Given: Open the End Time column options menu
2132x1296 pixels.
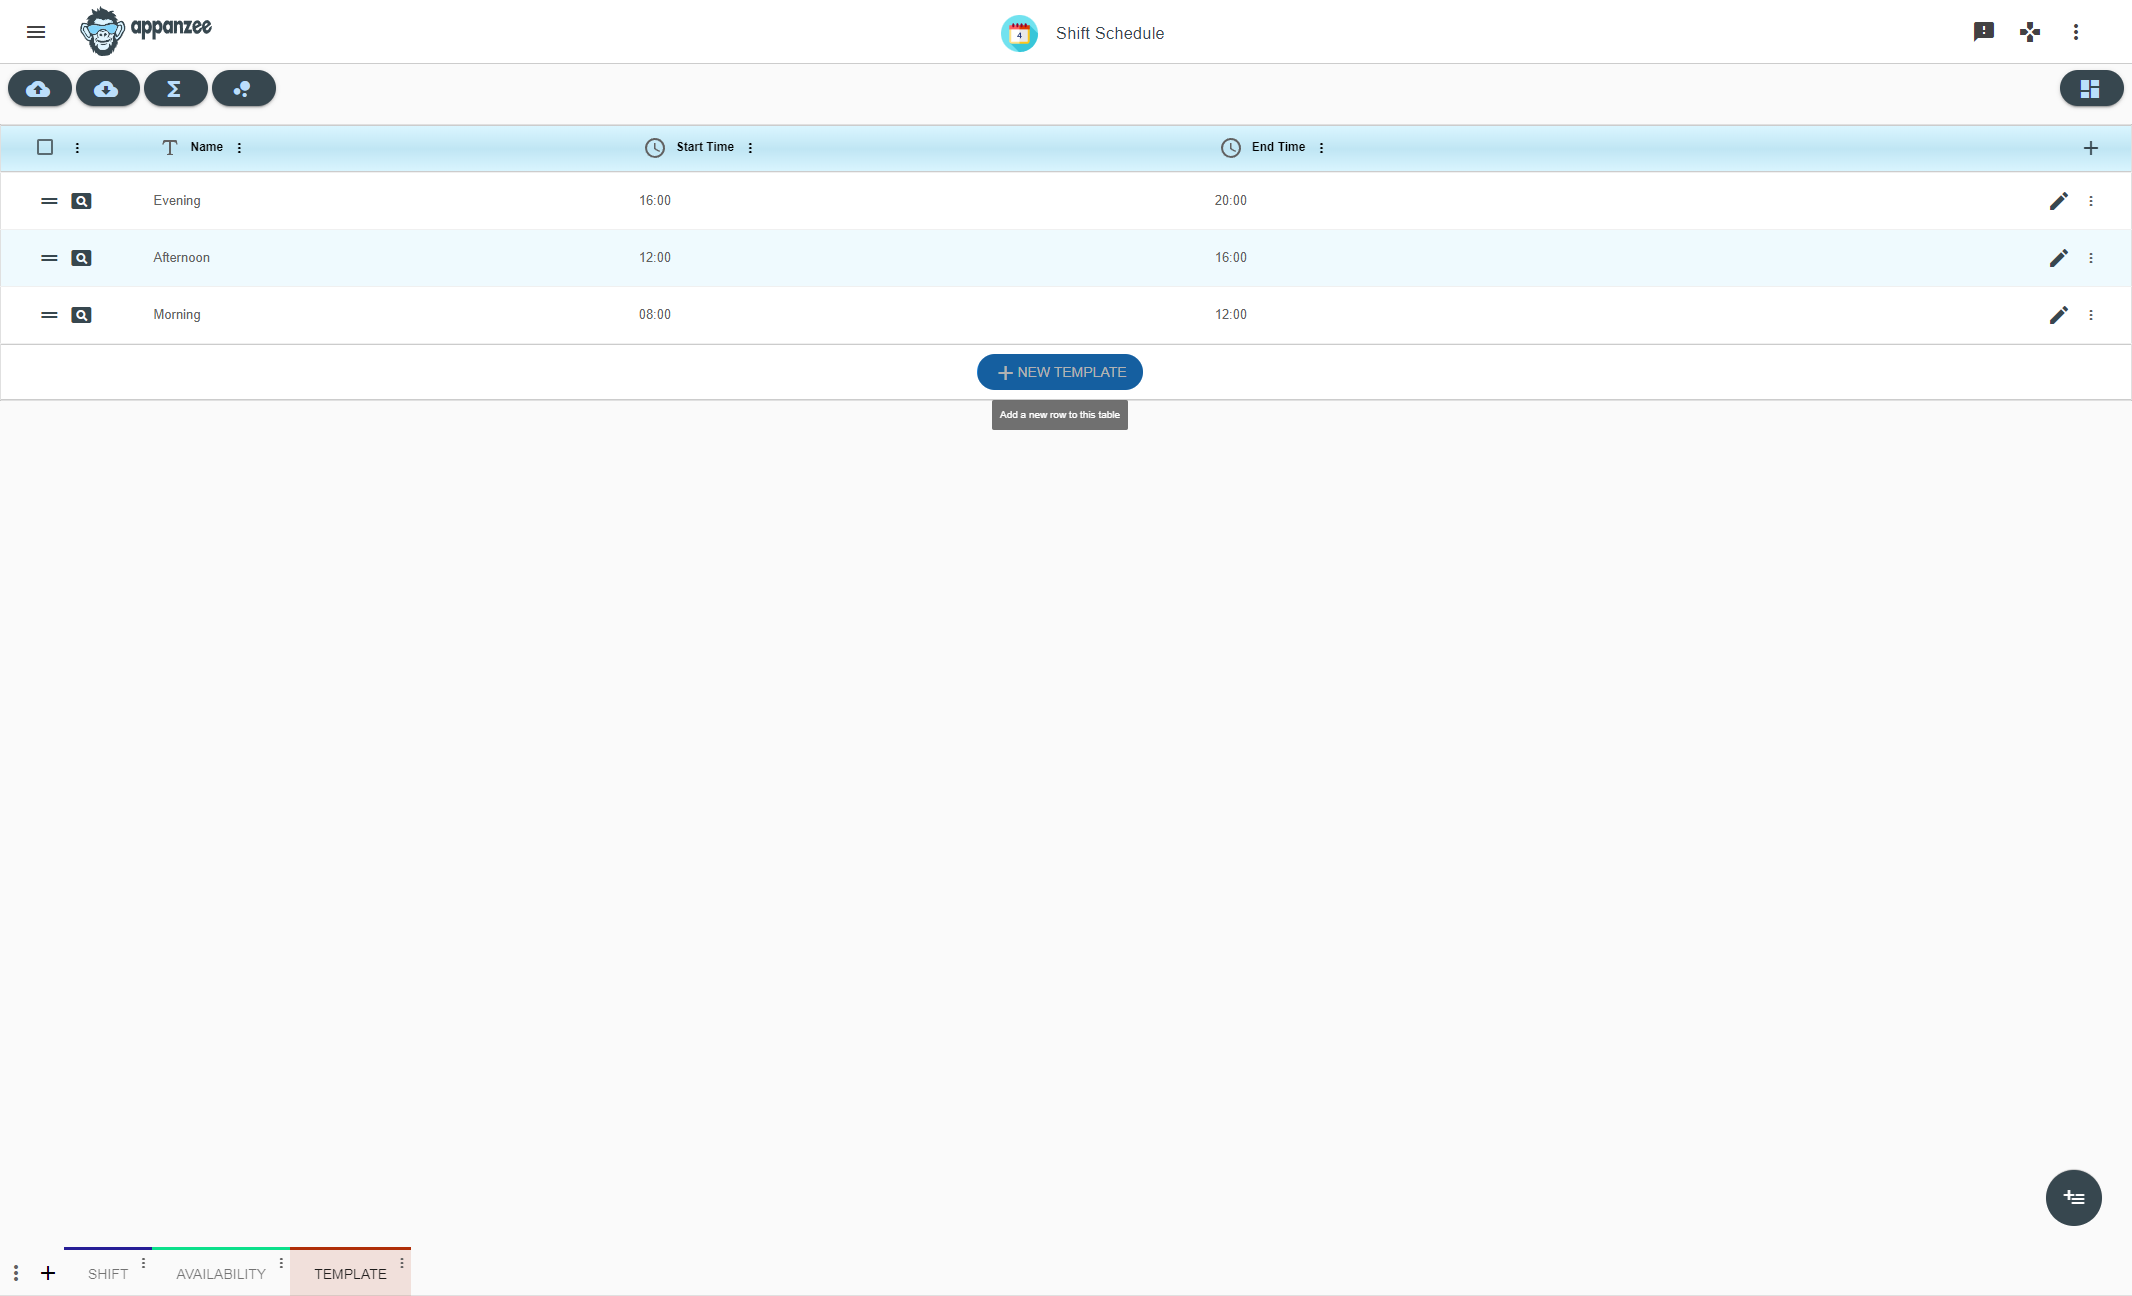Looking at the screenshot, I should click(x=1321, y=147).
